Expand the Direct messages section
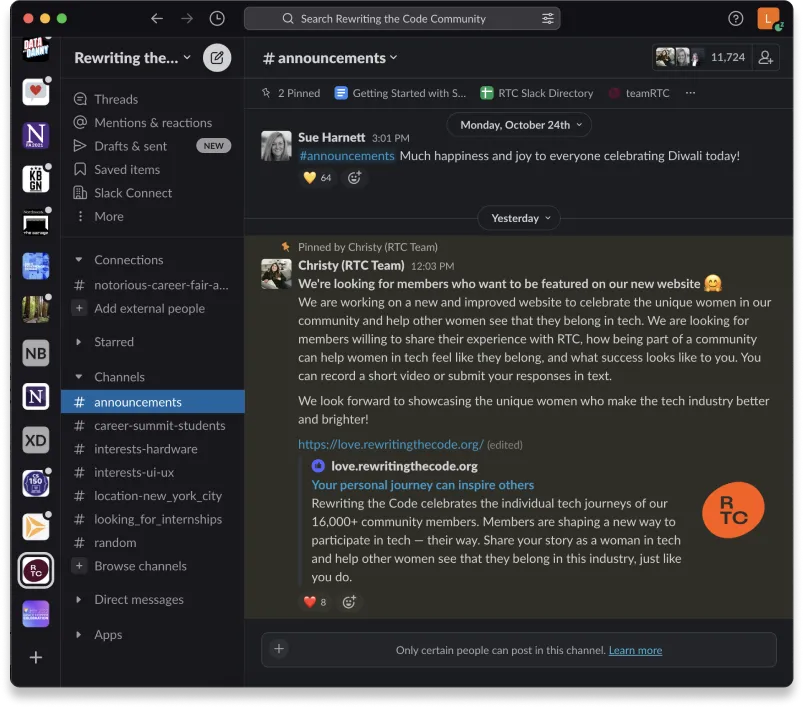 78,599
